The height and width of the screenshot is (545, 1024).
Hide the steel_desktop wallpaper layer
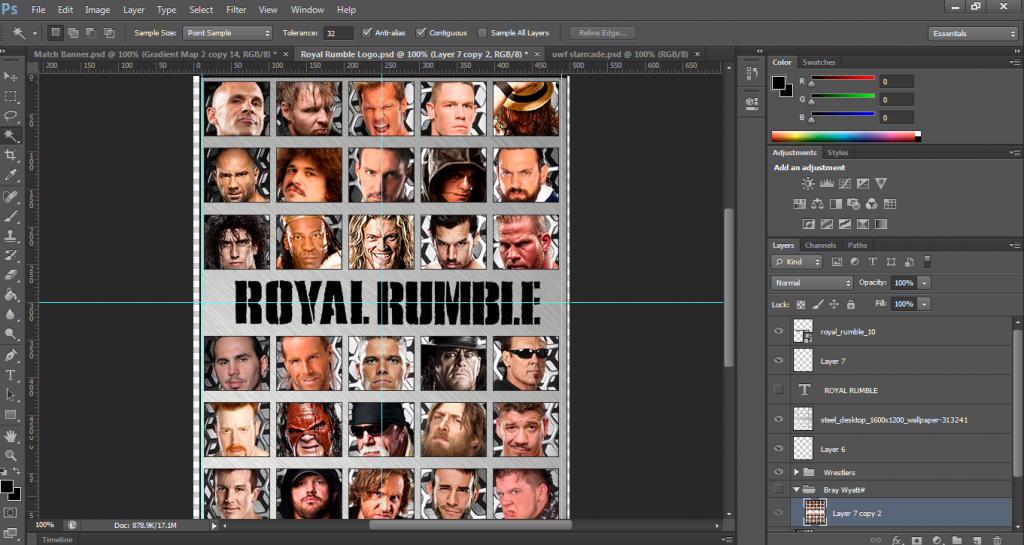[778, 419]
